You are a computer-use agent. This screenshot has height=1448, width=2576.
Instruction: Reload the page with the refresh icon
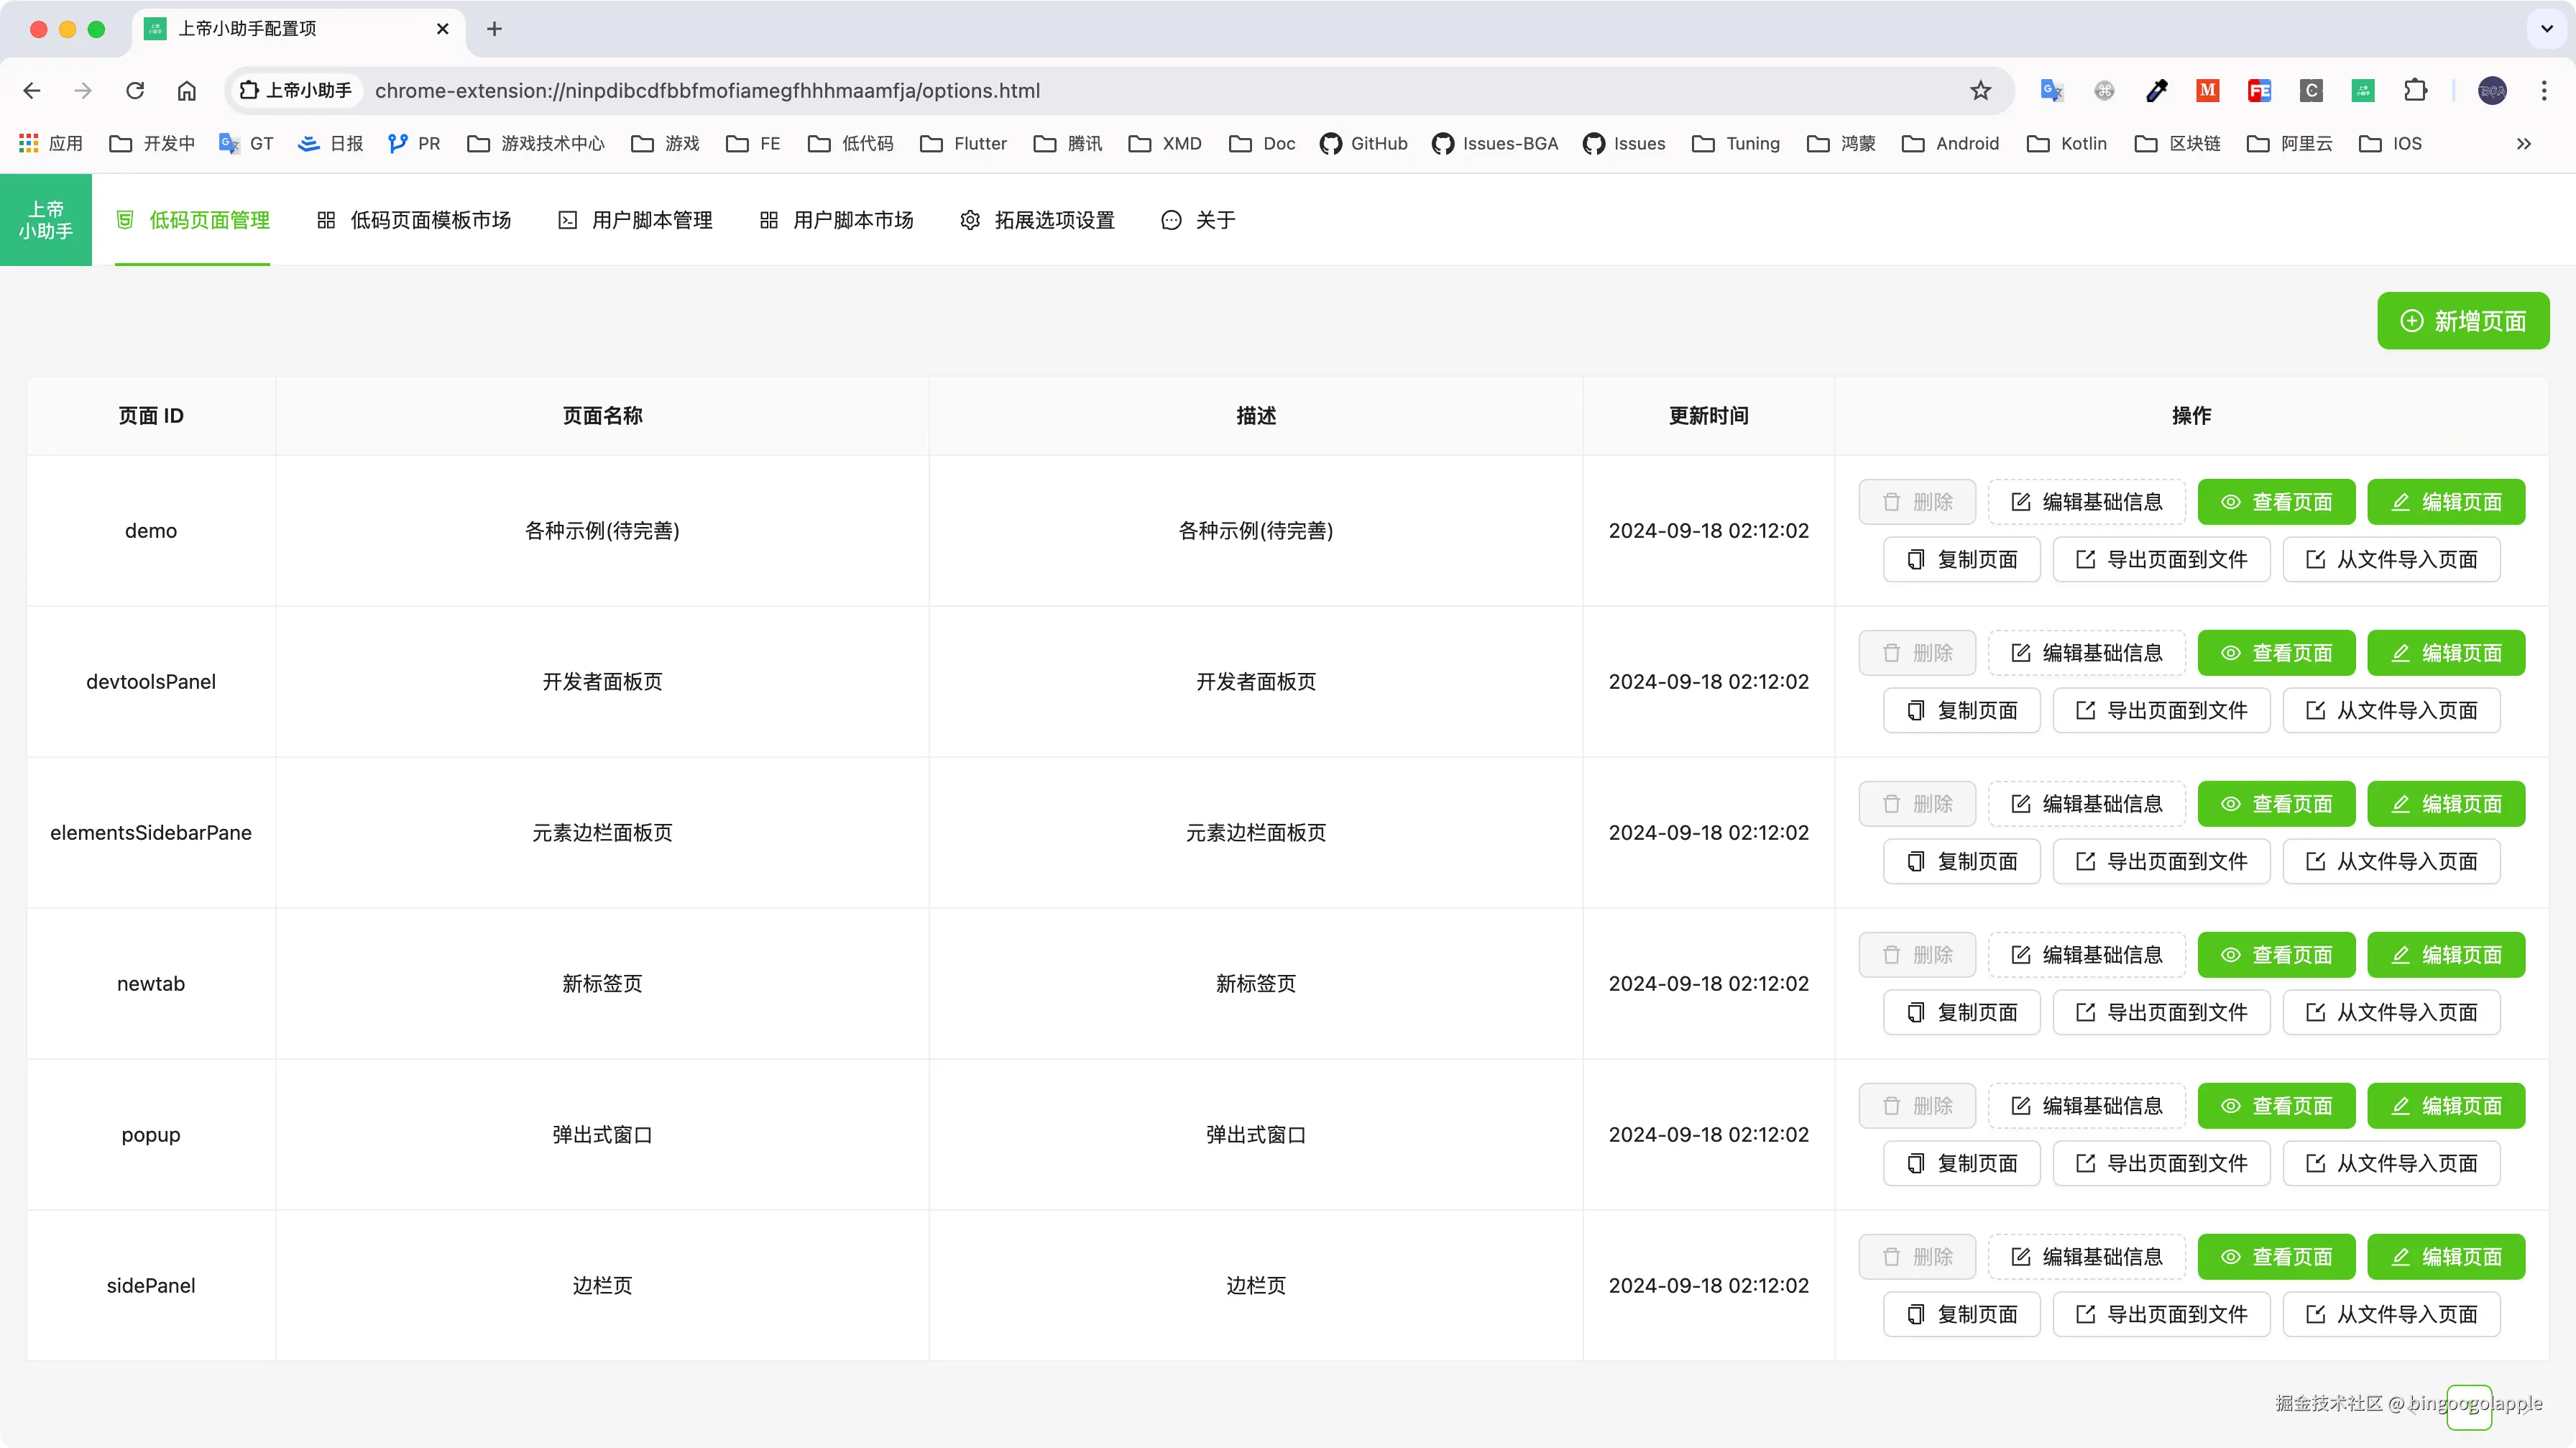pyautogui.click(x=134, y=90)
